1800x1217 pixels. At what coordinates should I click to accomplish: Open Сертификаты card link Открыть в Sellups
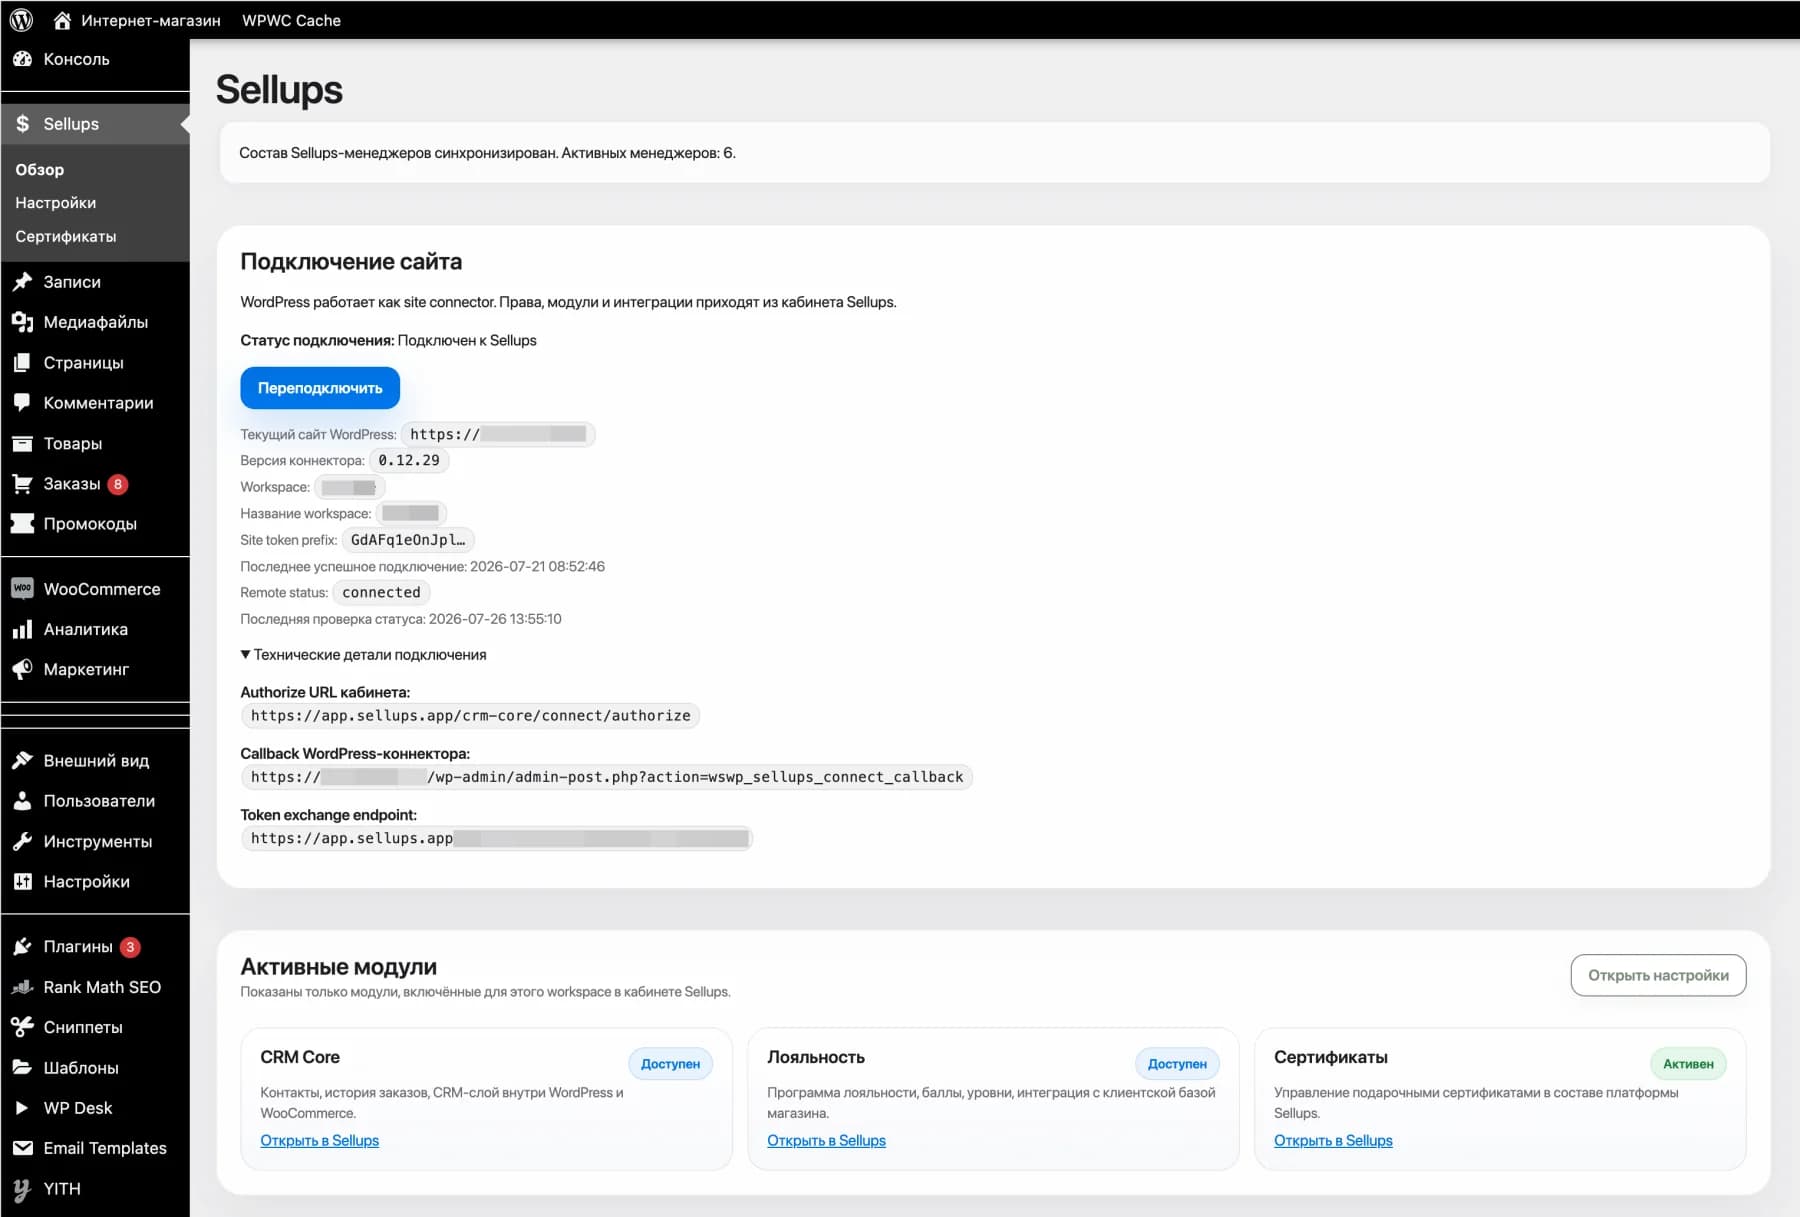[x=1333, y=1140]
